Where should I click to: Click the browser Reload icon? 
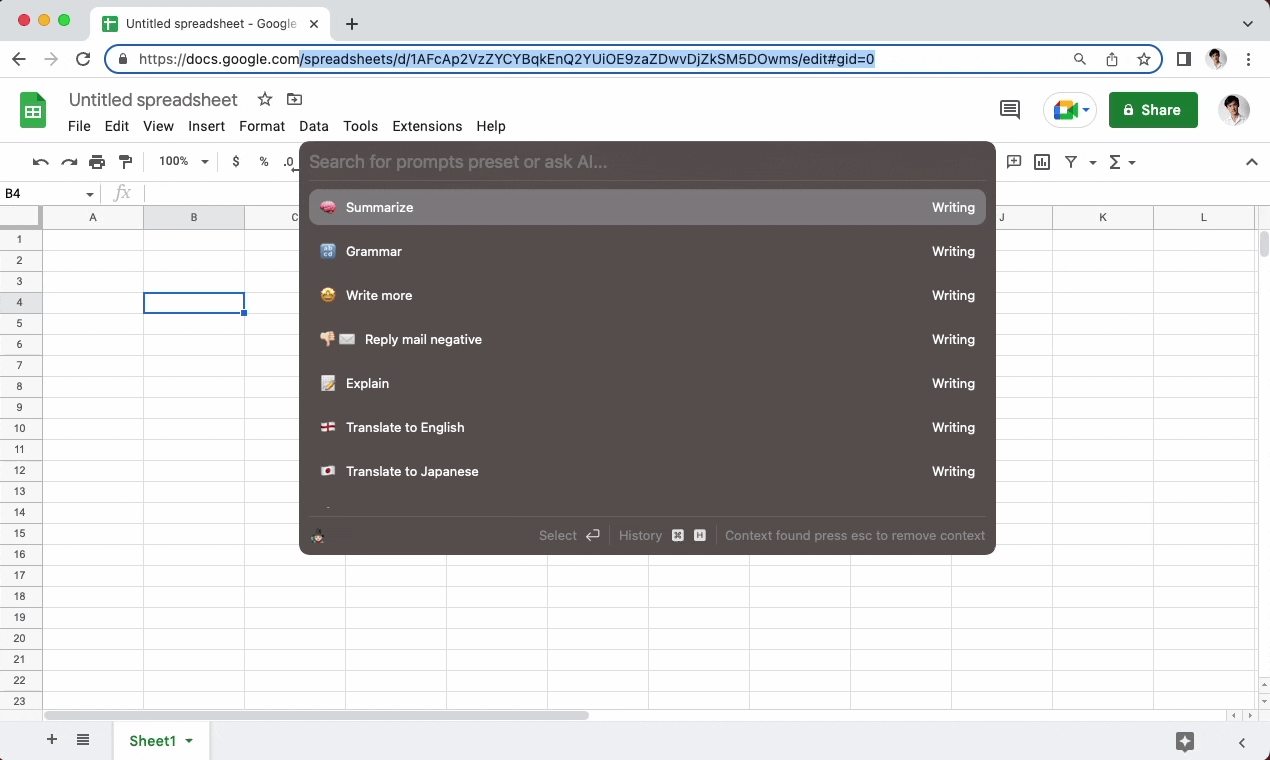pyautogui.click(x=83, y=59)
